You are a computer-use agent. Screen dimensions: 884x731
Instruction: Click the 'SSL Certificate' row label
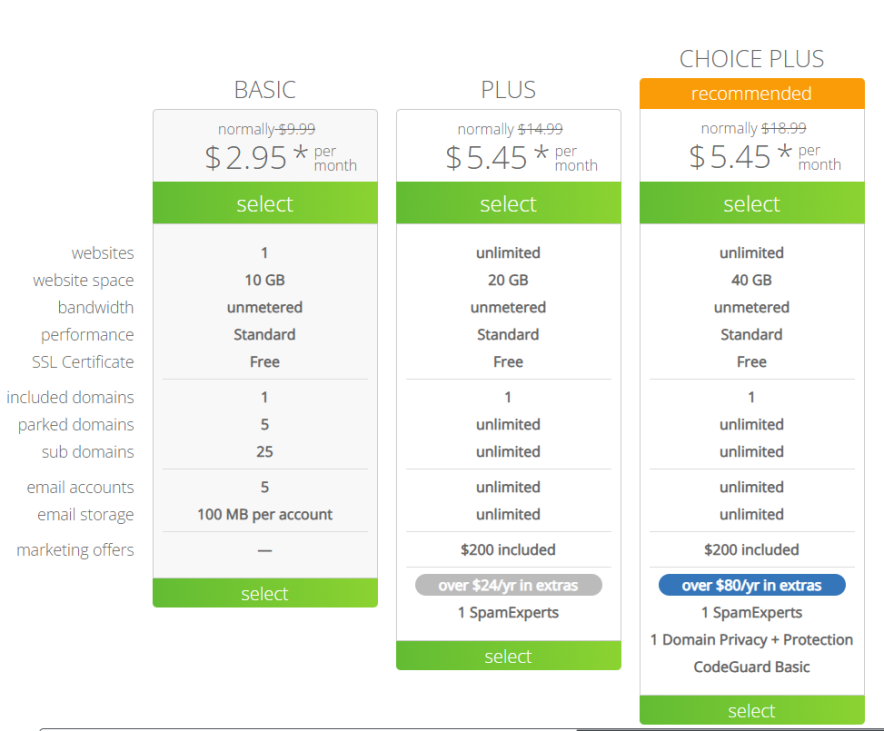click(83, 362)
